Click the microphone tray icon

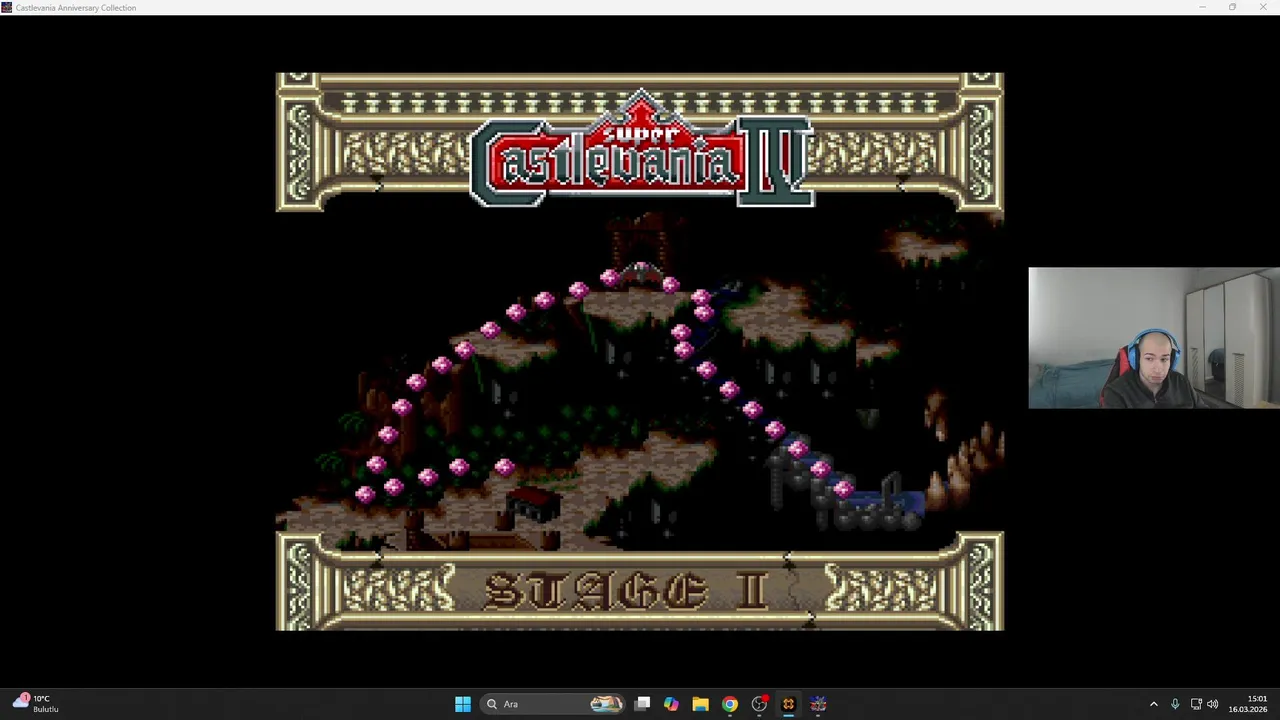coord(1175,704)
